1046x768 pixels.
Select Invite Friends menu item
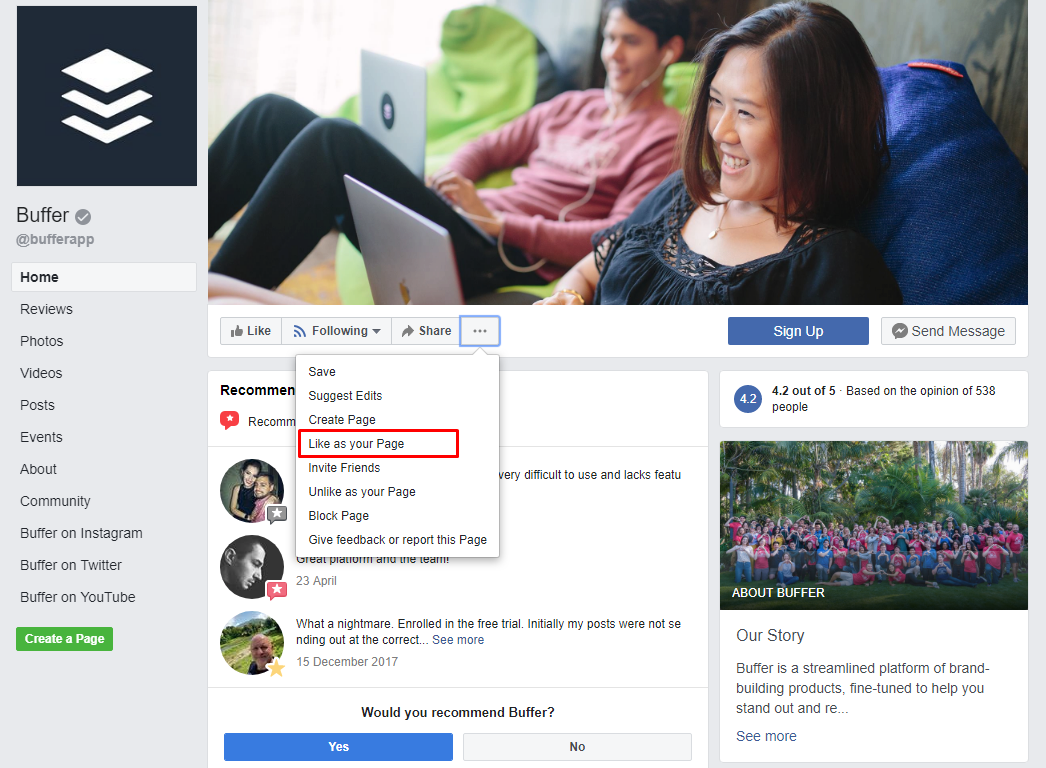click(397, 468)
